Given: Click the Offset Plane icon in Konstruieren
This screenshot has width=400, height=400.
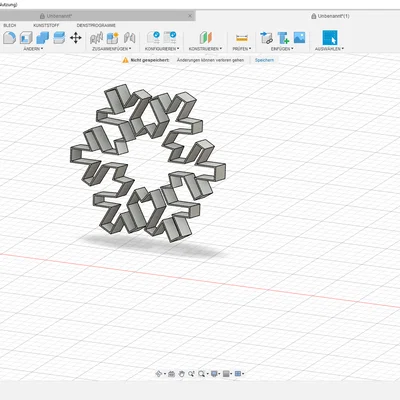Looking at the screenshot, I should pos(206,38).
